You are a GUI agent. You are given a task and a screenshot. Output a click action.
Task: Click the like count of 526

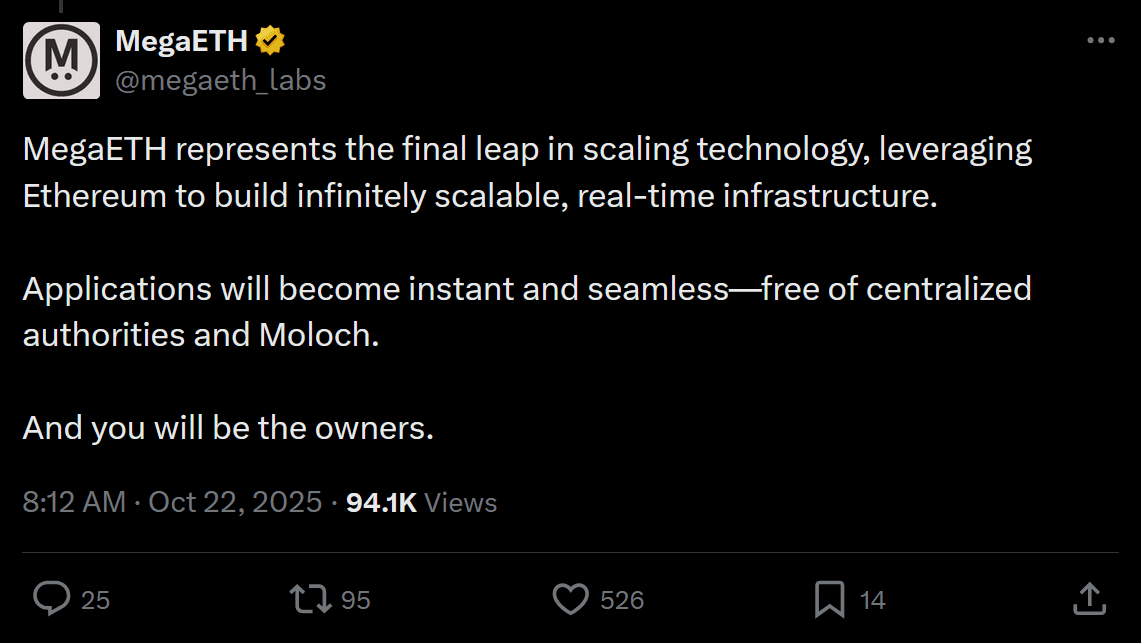coord(622,600)
